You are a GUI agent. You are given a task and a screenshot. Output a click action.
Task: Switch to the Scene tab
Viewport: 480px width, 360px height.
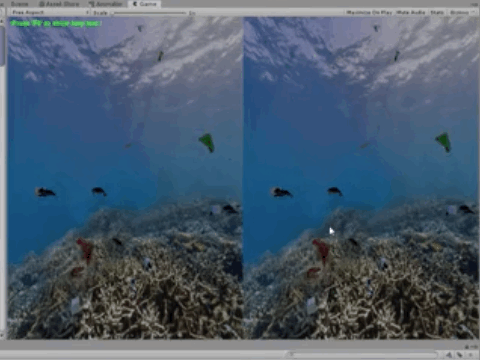coord(19,4)
